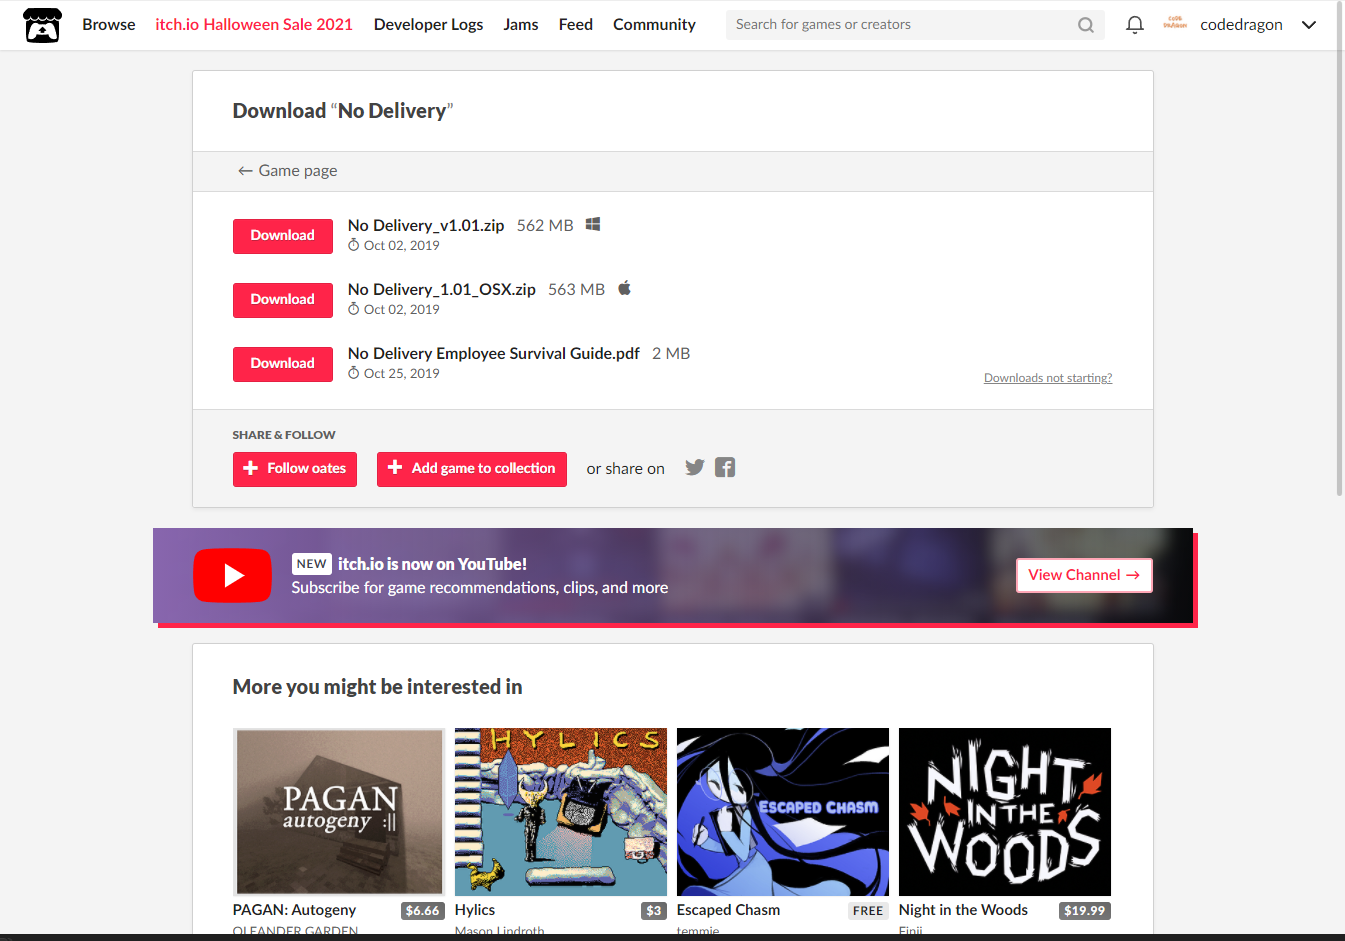The image size is (1345, 941).
Task: Click the FREE price tag
Action: pos(868,911)
